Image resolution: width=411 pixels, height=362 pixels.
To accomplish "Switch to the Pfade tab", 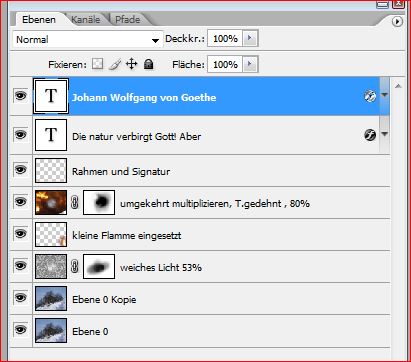I will tap(128, 20).
